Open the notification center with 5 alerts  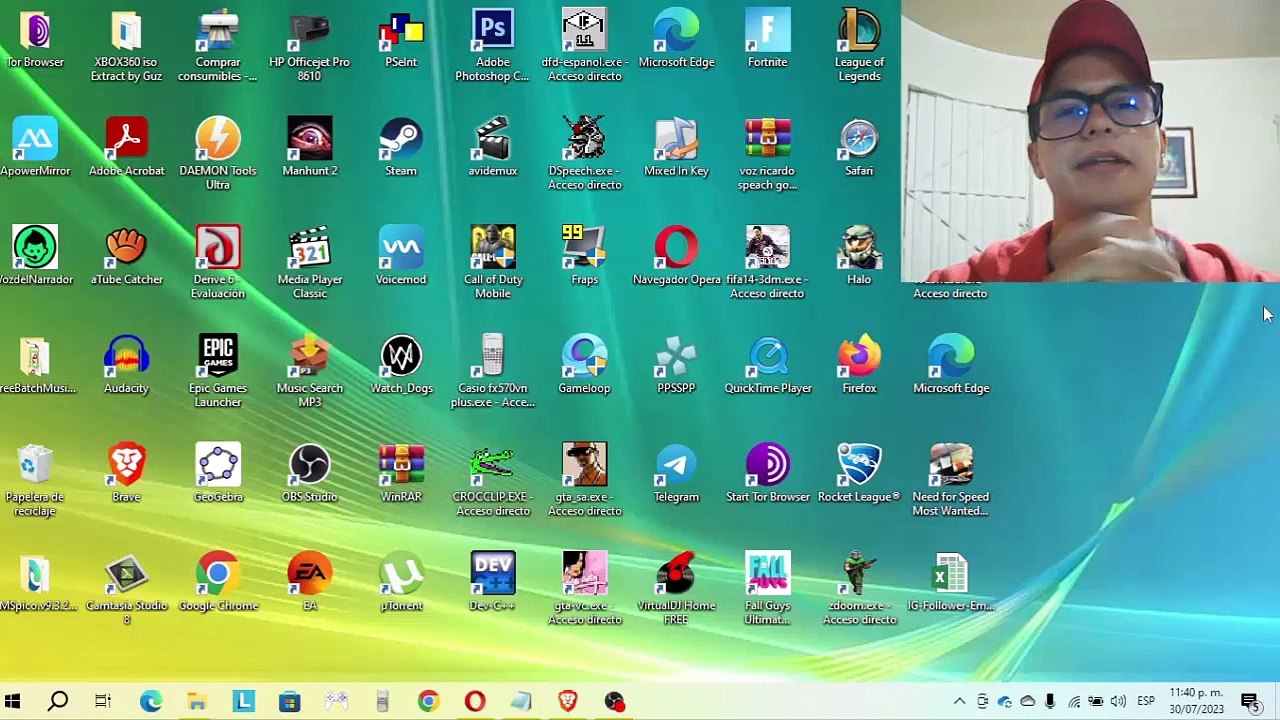coord(1250,702)
